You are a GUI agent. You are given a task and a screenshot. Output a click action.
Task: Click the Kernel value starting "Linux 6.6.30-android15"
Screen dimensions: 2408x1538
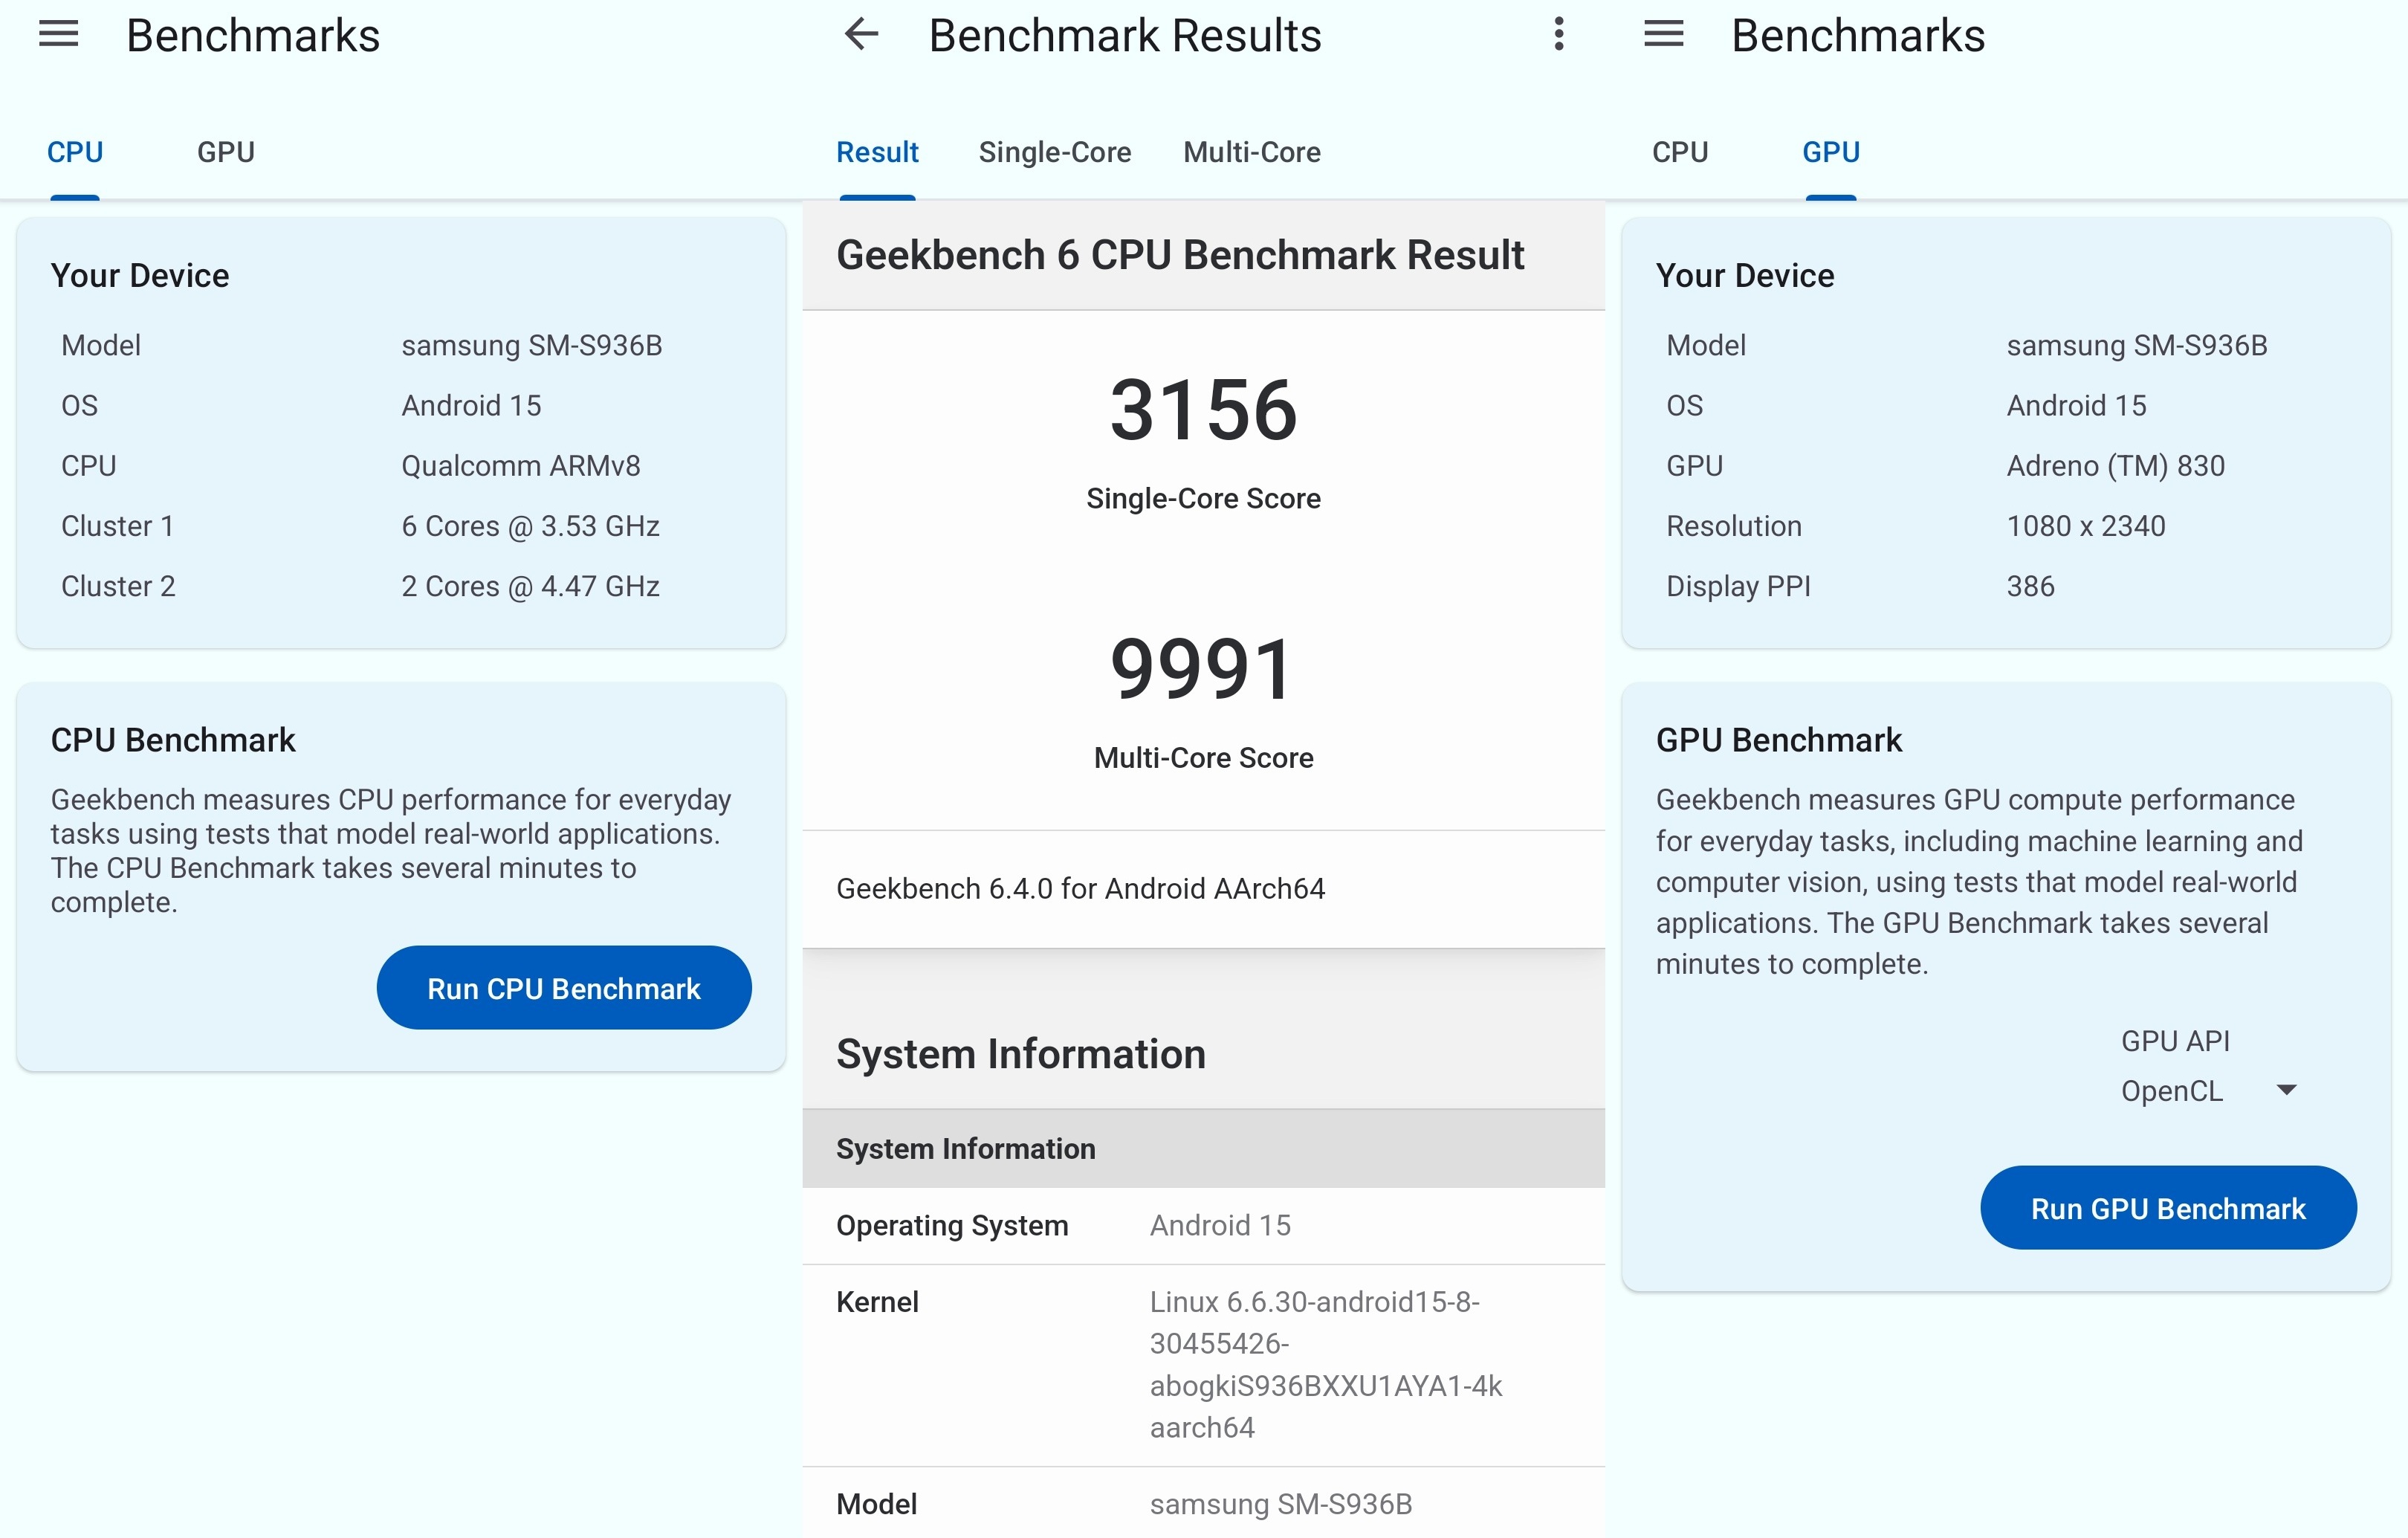tap(1326, 1364)
